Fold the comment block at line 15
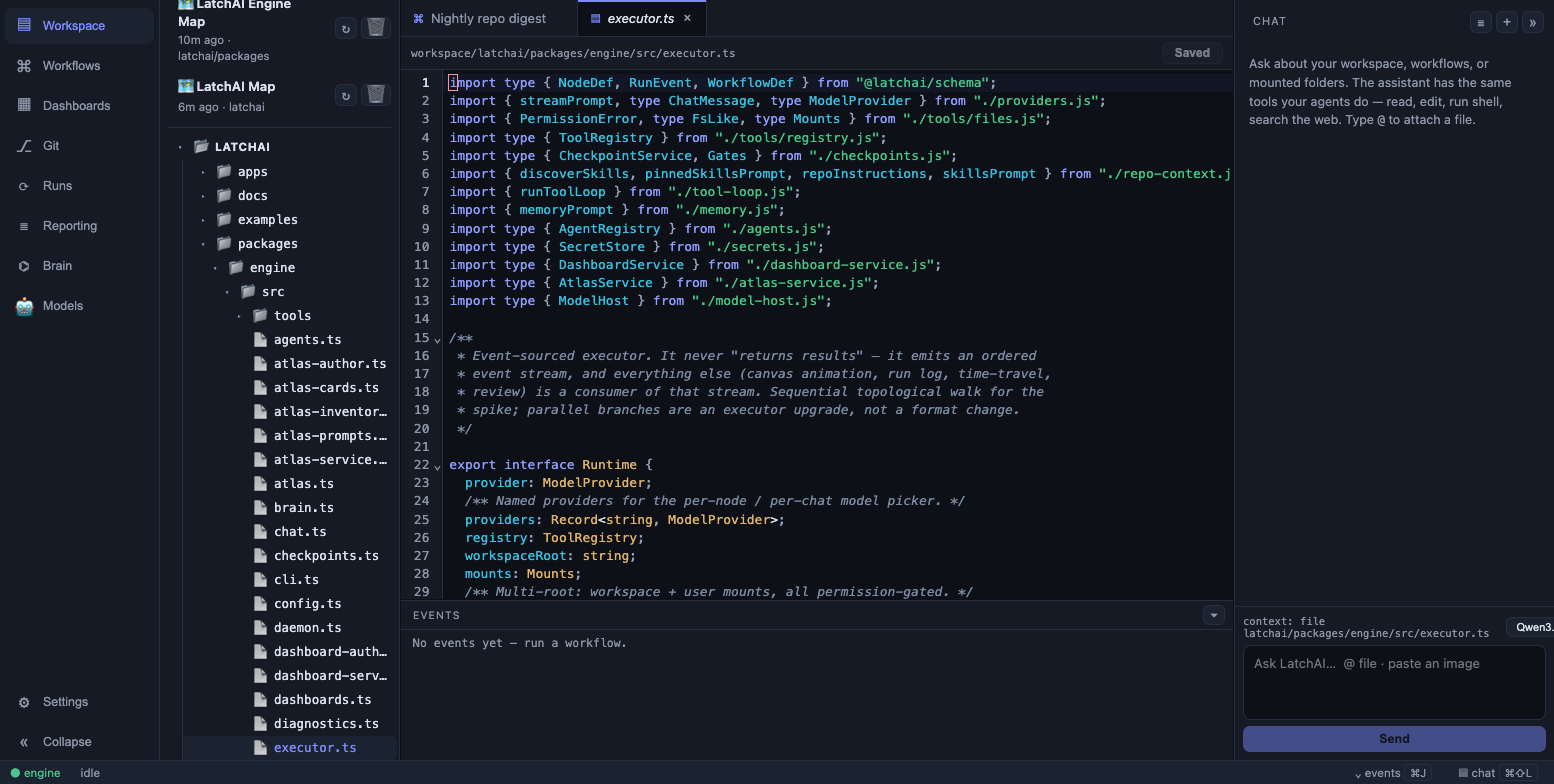1554x784 pixels. 437,339
